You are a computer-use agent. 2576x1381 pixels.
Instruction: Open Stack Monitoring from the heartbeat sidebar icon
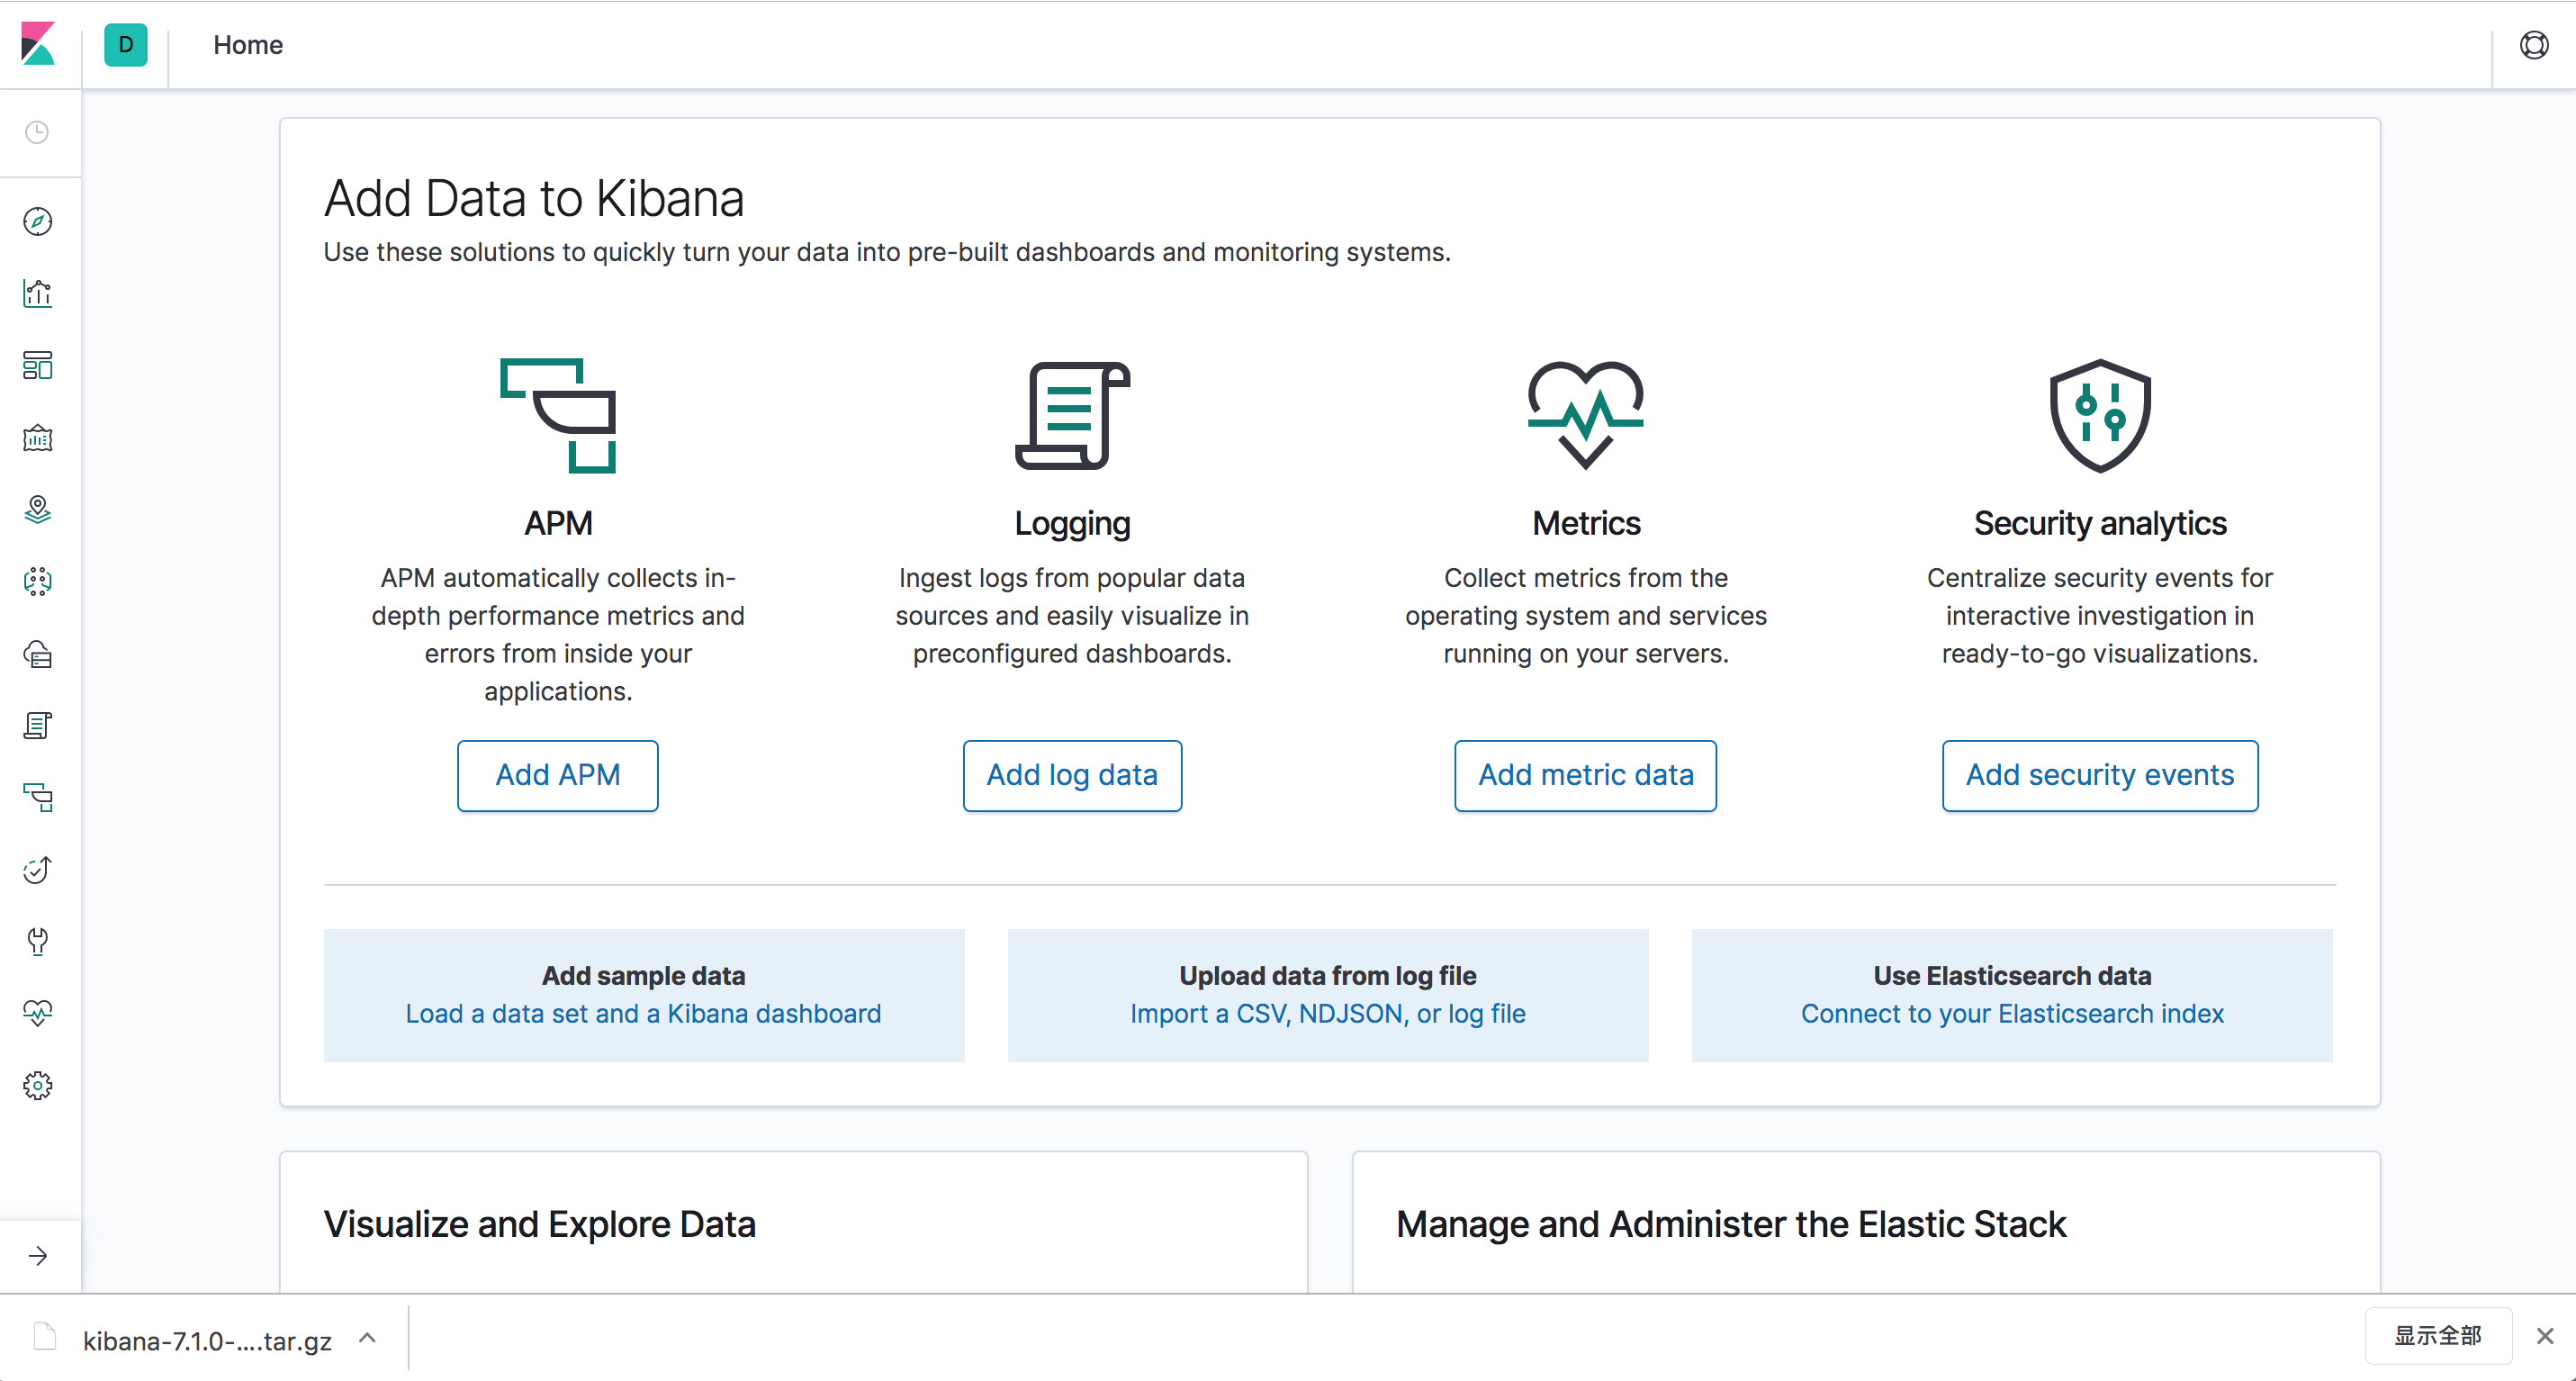click(x=38, y=1013)
